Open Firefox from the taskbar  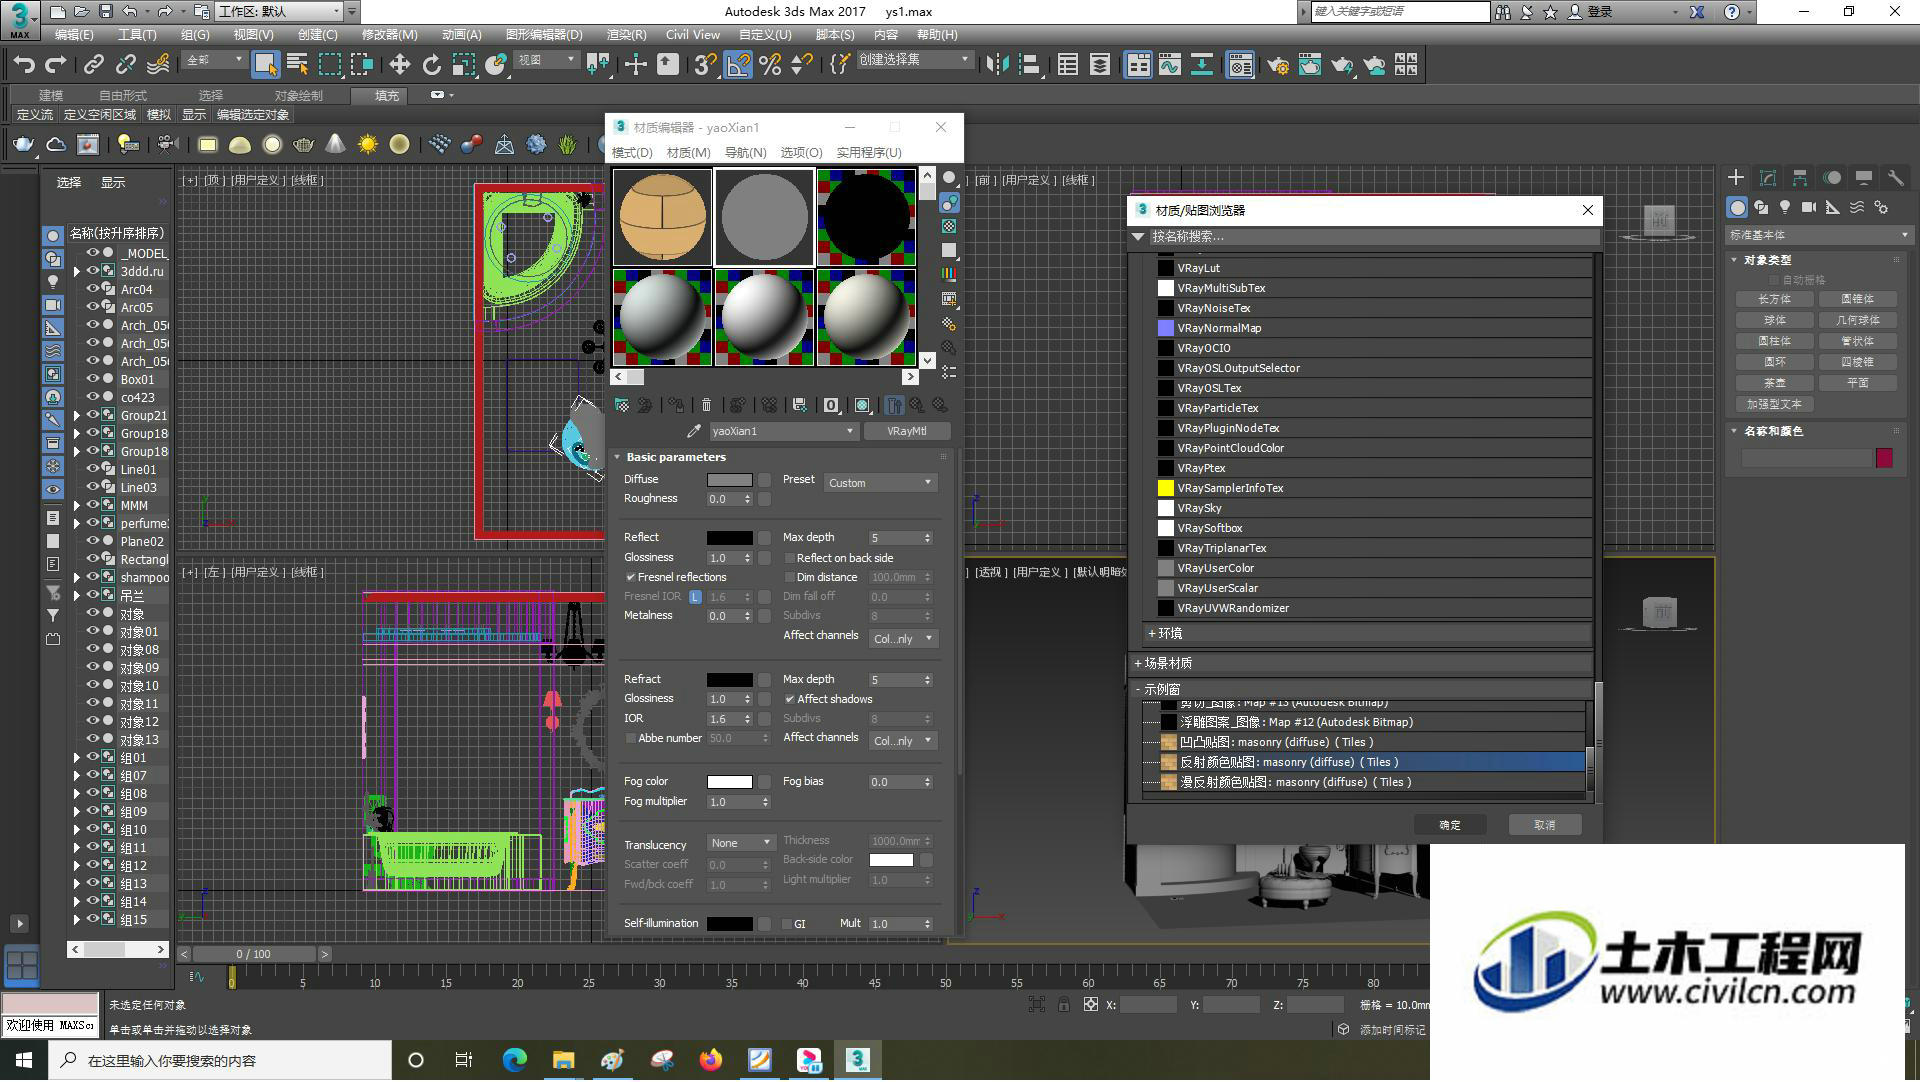[x=711, y=1060]
